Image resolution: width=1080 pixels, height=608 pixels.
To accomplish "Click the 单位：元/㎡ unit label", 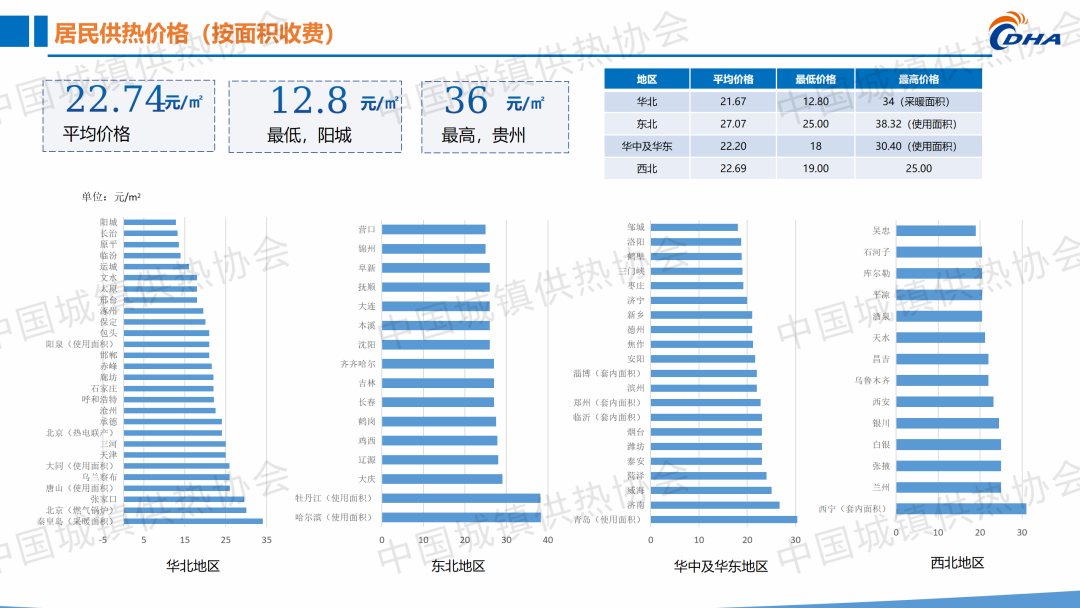I will coord(111,196).
